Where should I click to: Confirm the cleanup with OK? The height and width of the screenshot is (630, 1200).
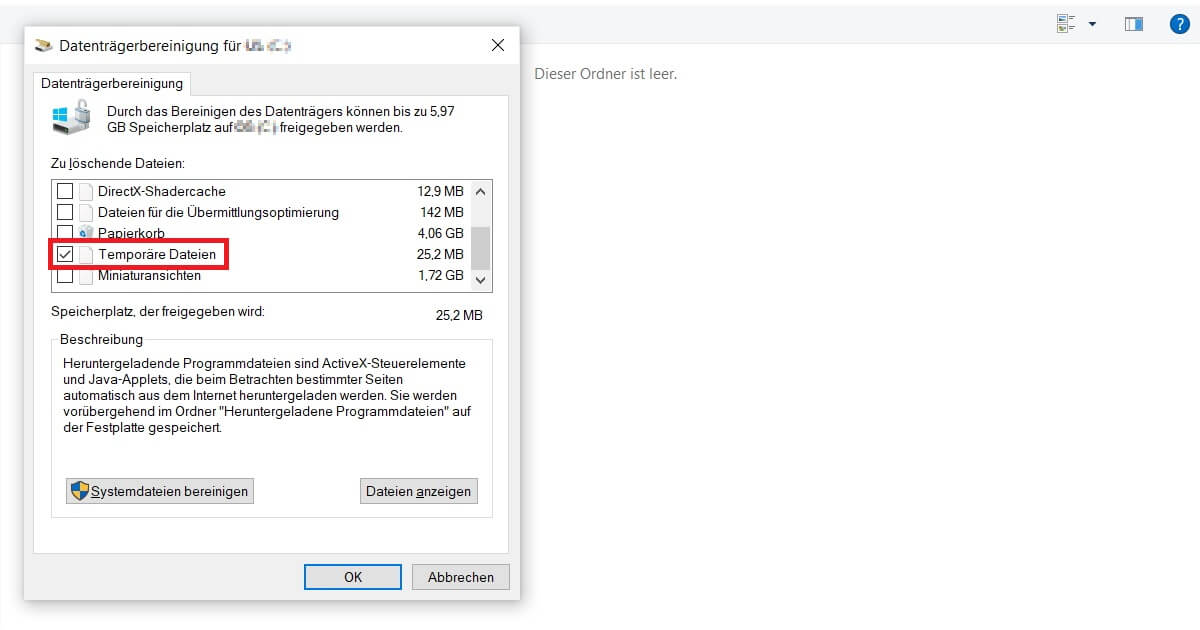click(352, 577)
